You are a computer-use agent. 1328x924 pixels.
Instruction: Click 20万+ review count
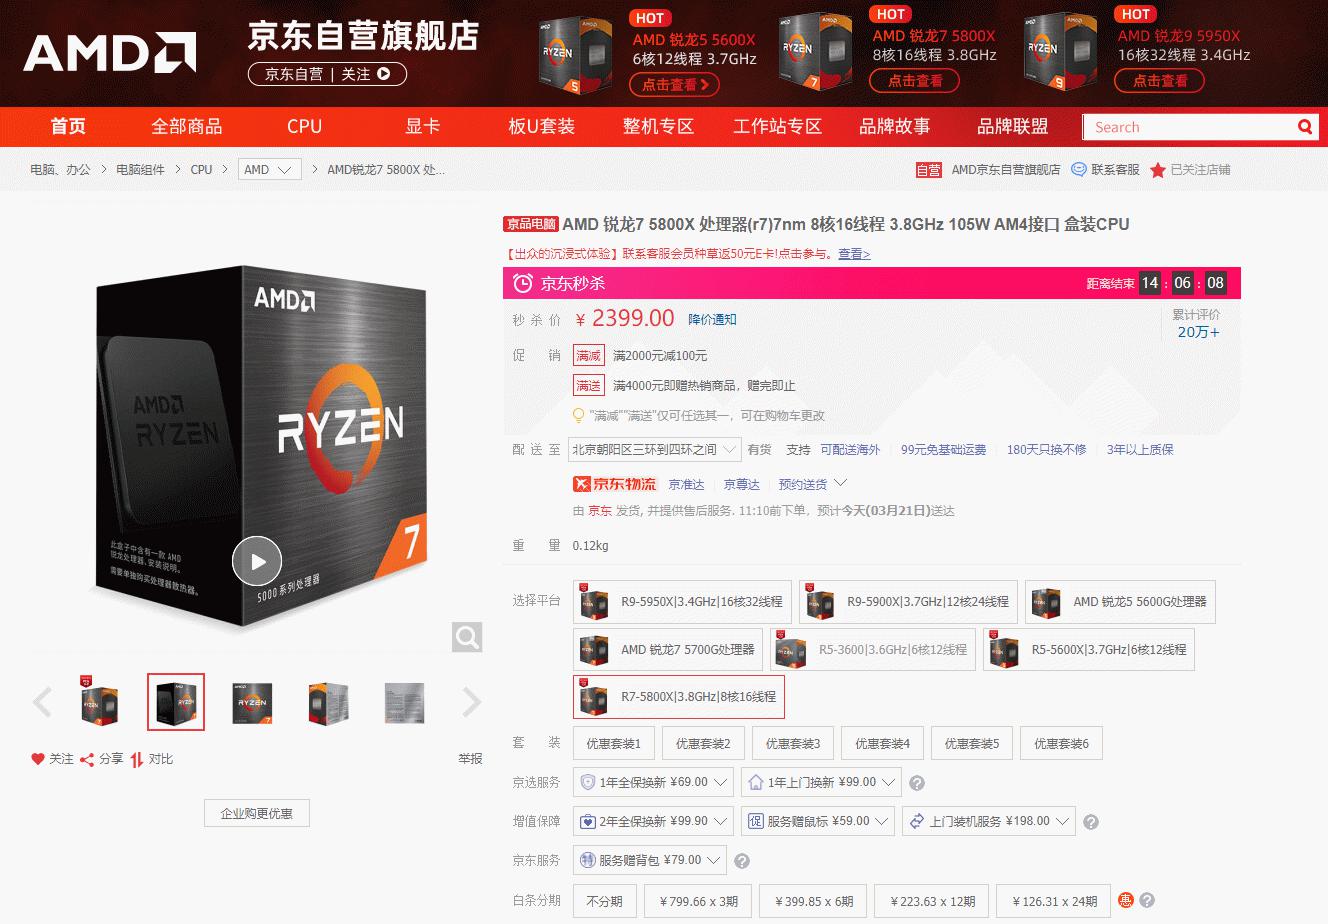[1198, 332]
